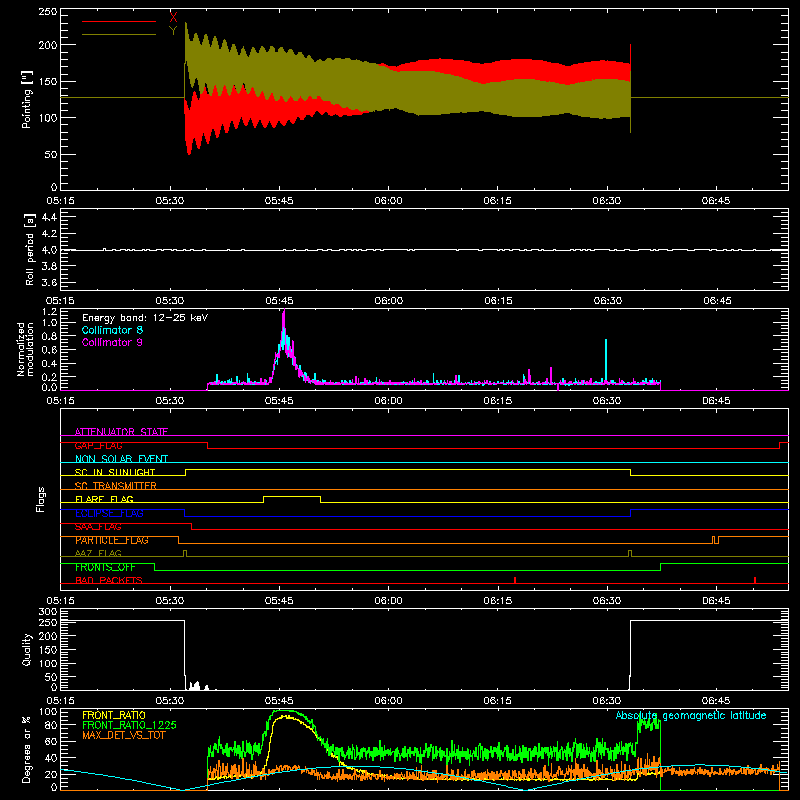Select the Roll period axis title

(30, 249)
